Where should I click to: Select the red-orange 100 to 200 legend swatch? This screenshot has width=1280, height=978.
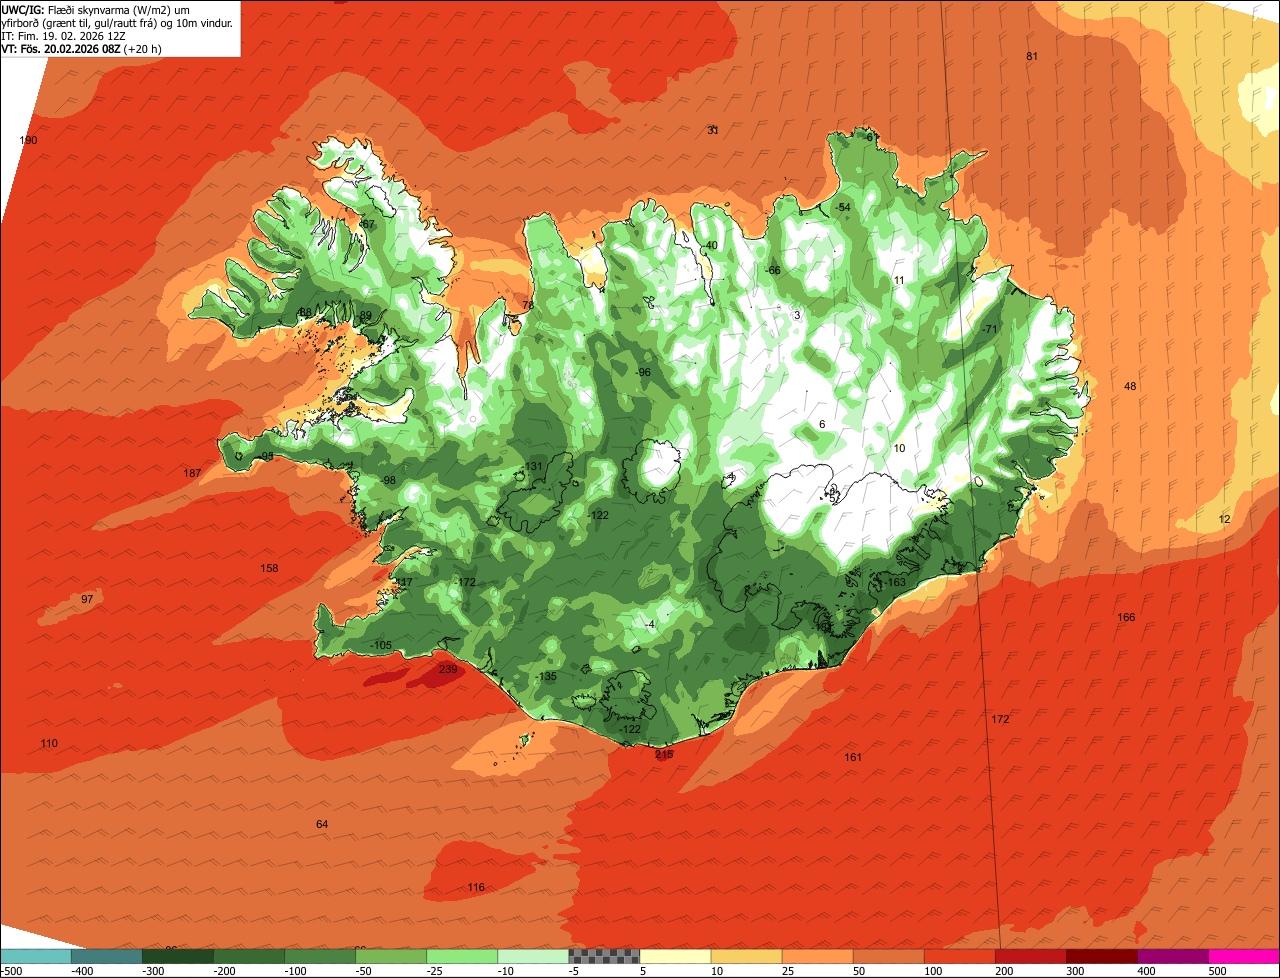coord(959,956)
